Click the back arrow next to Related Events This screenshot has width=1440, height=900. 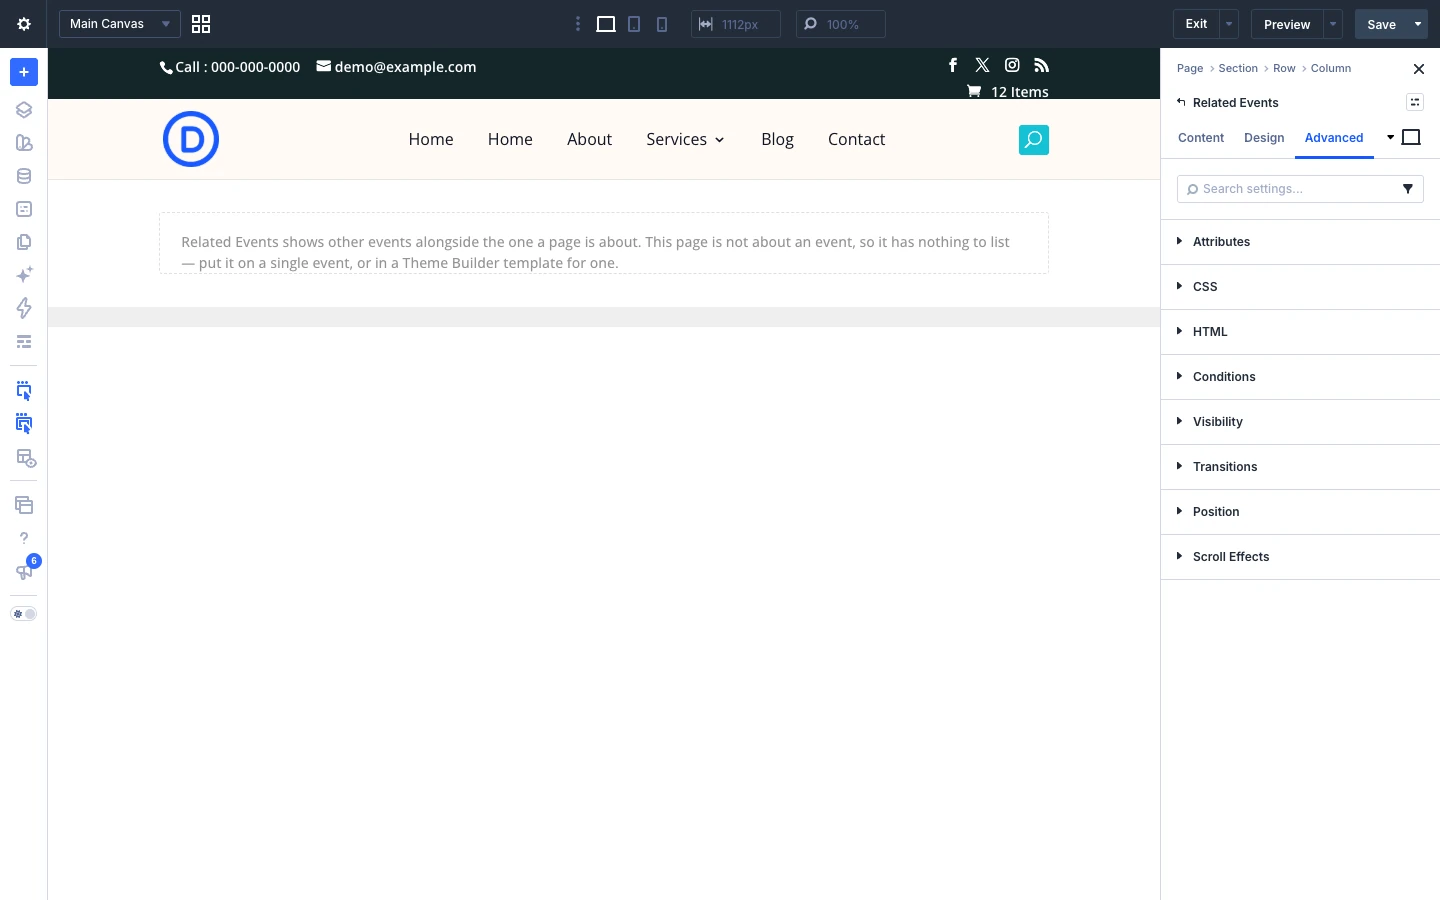click(x=1181, y=102)
